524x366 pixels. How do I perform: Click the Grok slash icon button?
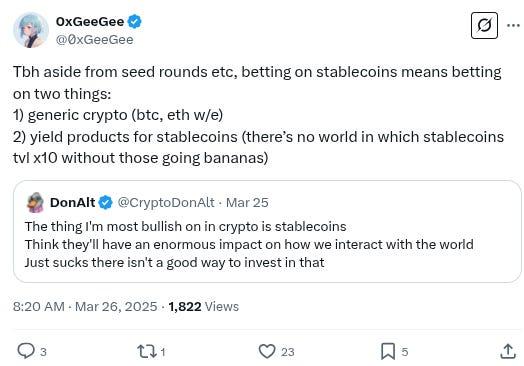pos(484,25)
